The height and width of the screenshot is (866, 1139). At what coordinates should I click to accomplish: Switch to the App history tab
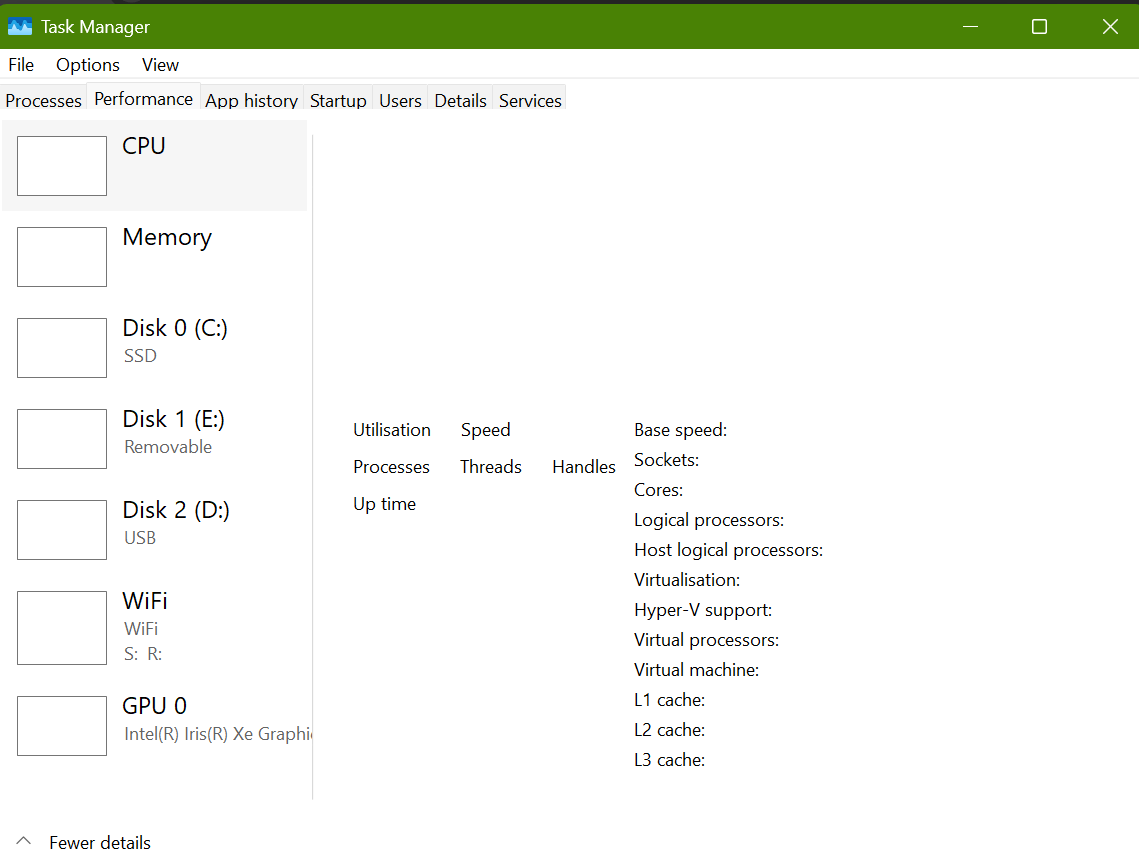251,100
